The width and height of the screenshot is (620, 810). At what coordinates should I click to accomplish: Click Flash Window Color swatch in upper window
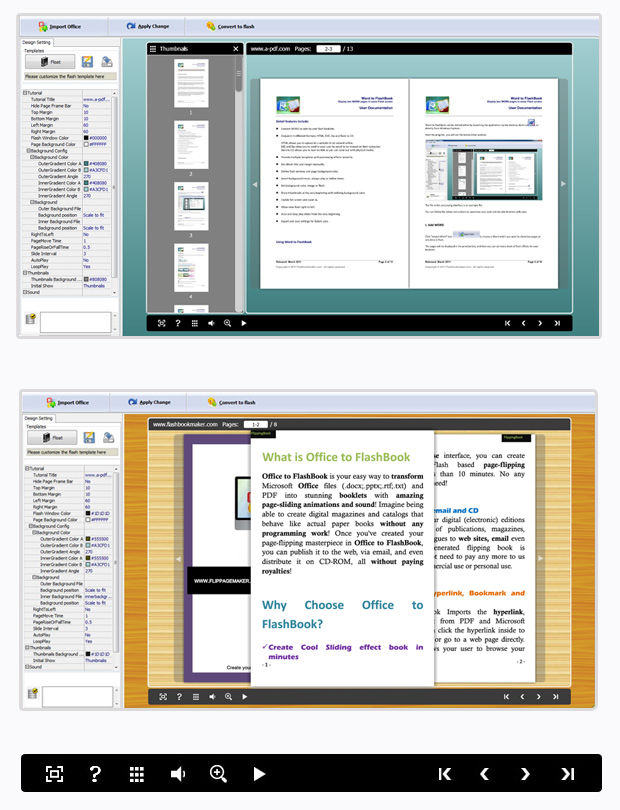tap(86, 138)
